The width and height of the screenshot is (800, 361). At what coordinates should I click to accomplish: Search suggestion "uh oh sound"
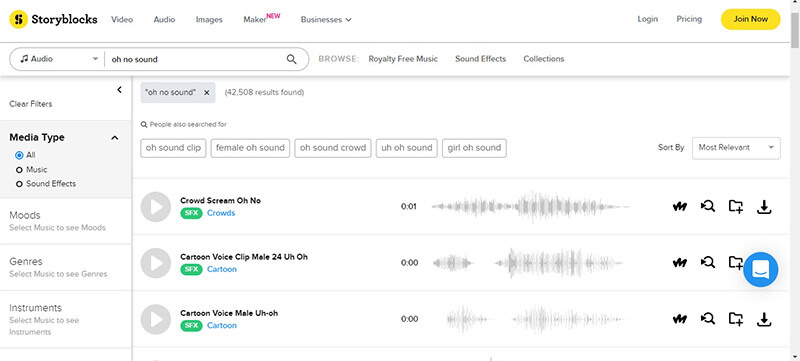[x=407, y=148]
